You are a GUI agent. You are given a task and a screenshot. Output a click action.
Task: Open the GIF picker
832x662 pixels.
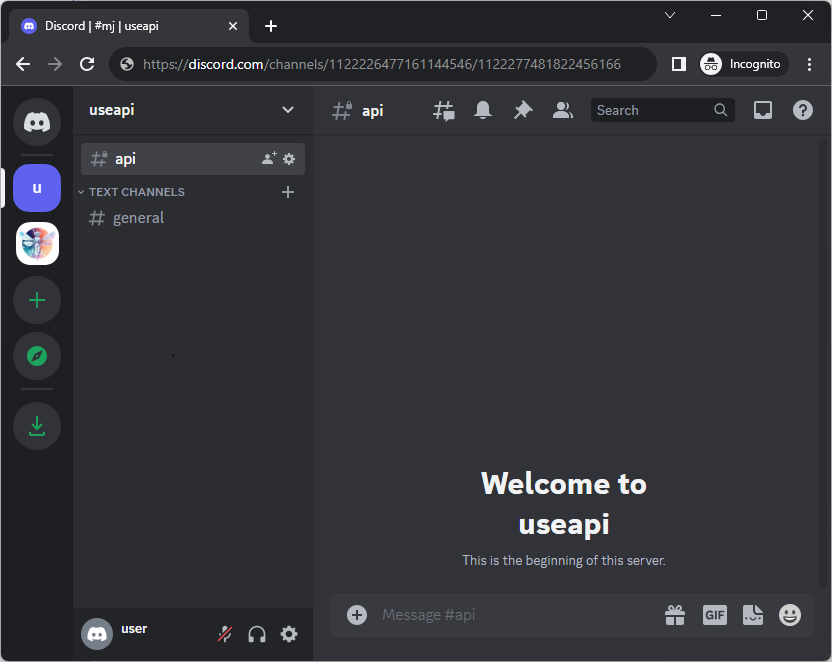click(x=714, y=615)
